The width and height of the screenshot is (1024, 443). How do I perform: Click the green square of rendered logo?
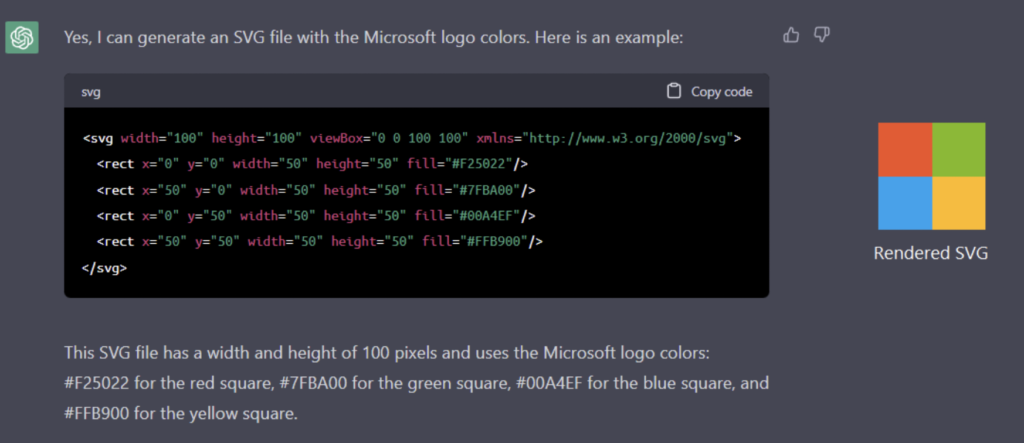click(x=959, y=149)
